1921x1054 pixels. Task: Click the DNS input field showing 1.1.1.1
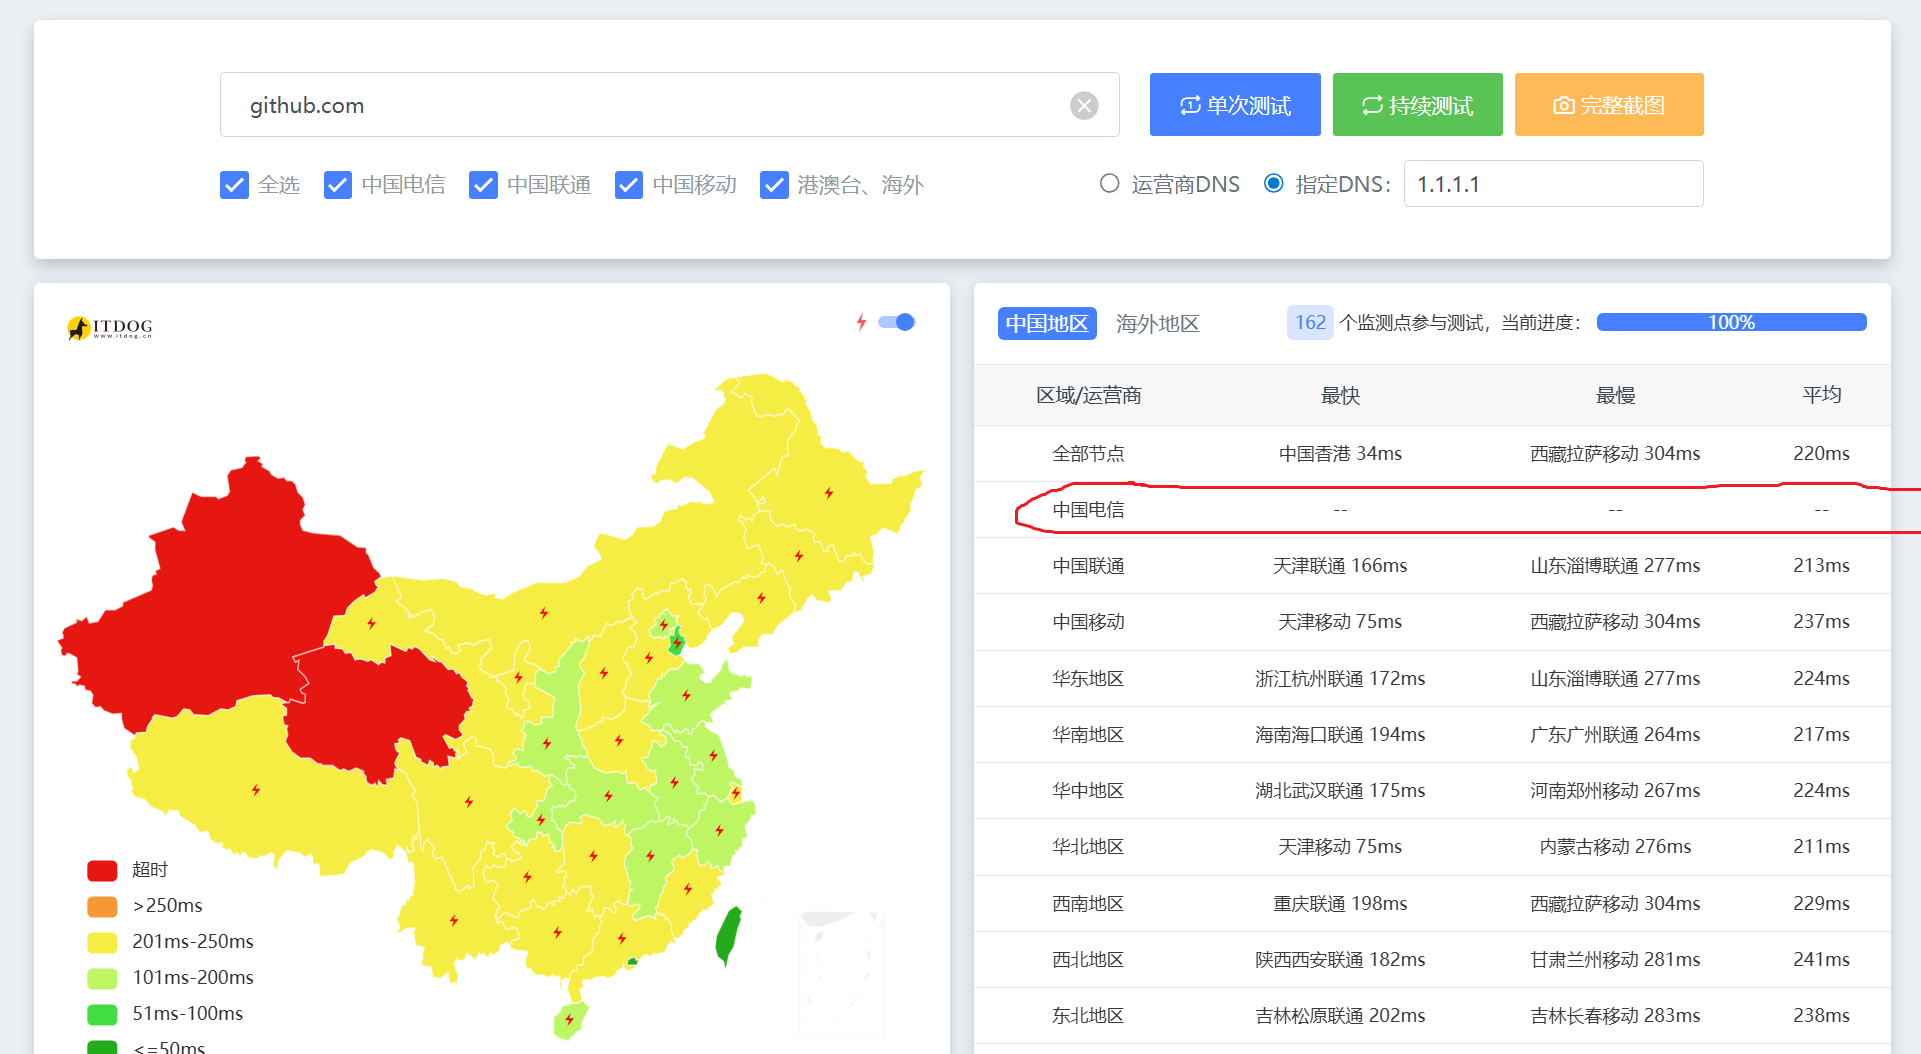tap(1553, 184)
